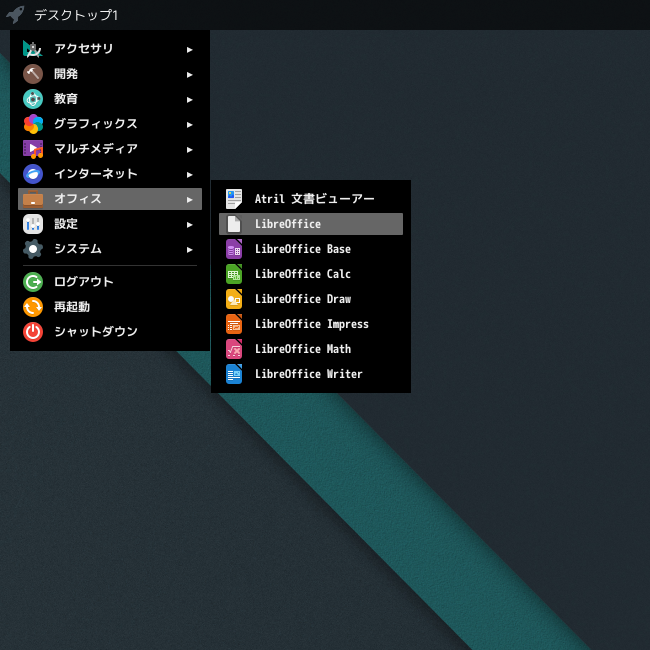The width and height of the screenshot is (650, 650).
Task: Click the blue globe インターネット icon
Action: click(33, 174)
